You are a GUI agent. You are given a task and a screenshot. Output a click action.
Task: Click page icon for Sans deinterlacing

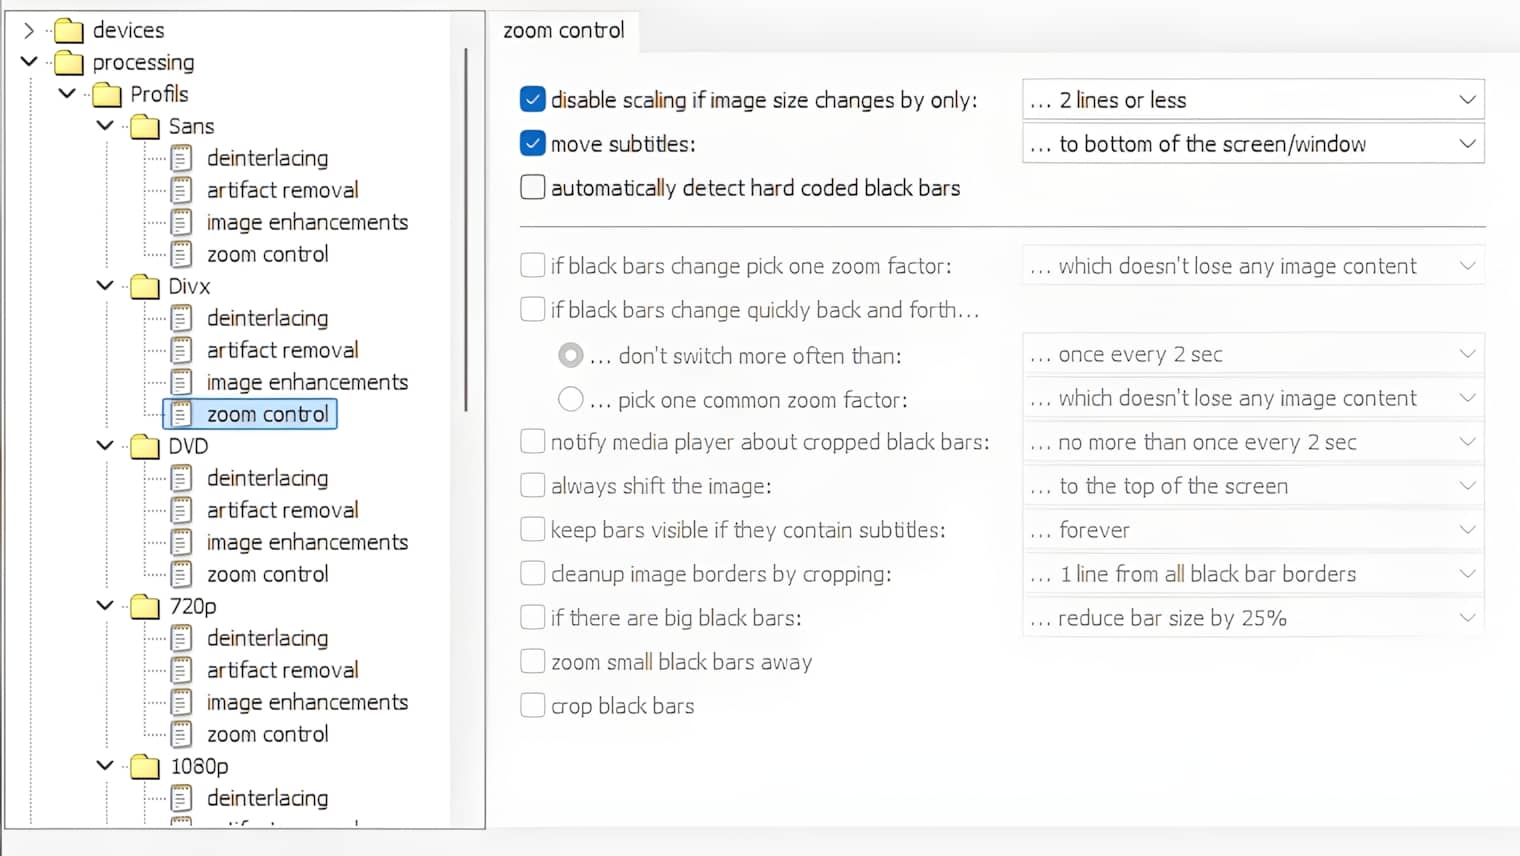[x=181, y=159]
